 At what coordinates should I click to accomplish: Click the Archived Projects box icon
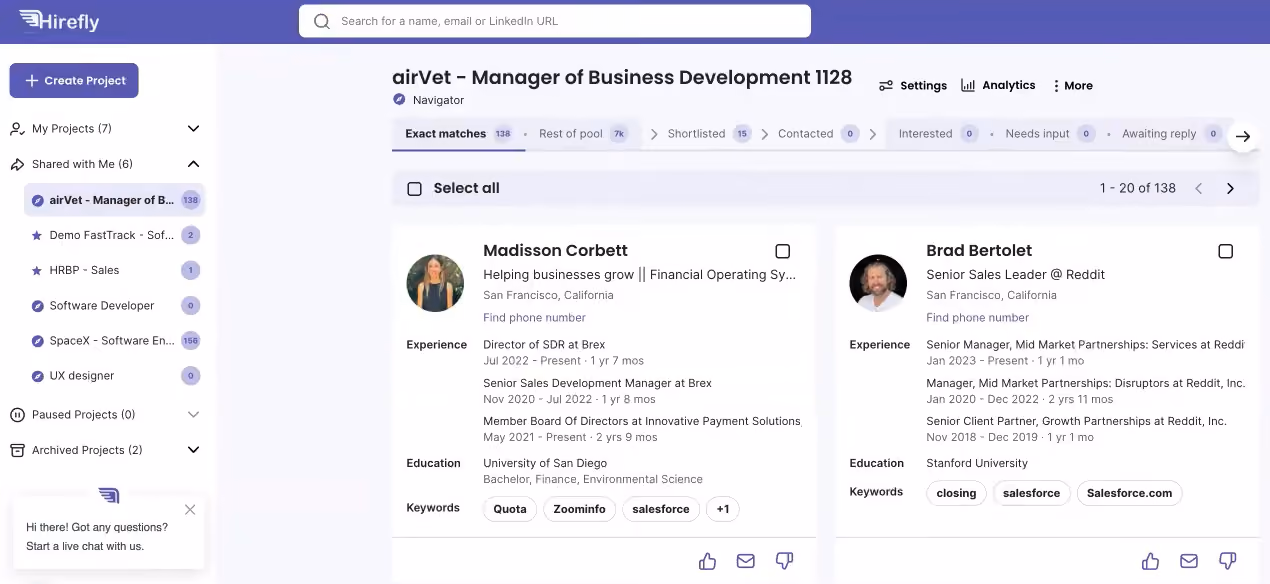pyautogui.click(x=17, y=450)
